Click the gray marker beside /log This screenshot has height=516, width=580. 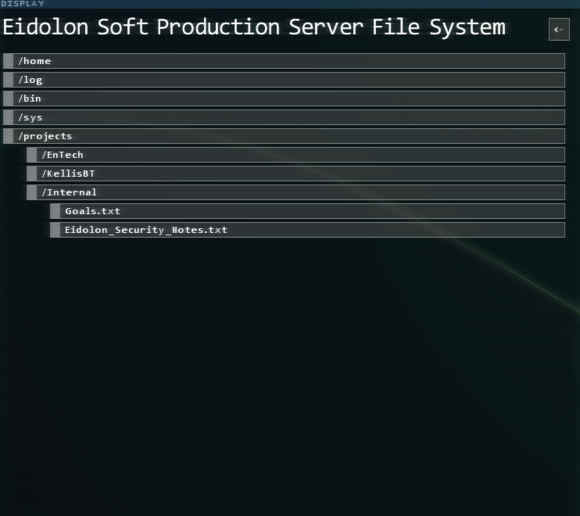click(8, 80)
